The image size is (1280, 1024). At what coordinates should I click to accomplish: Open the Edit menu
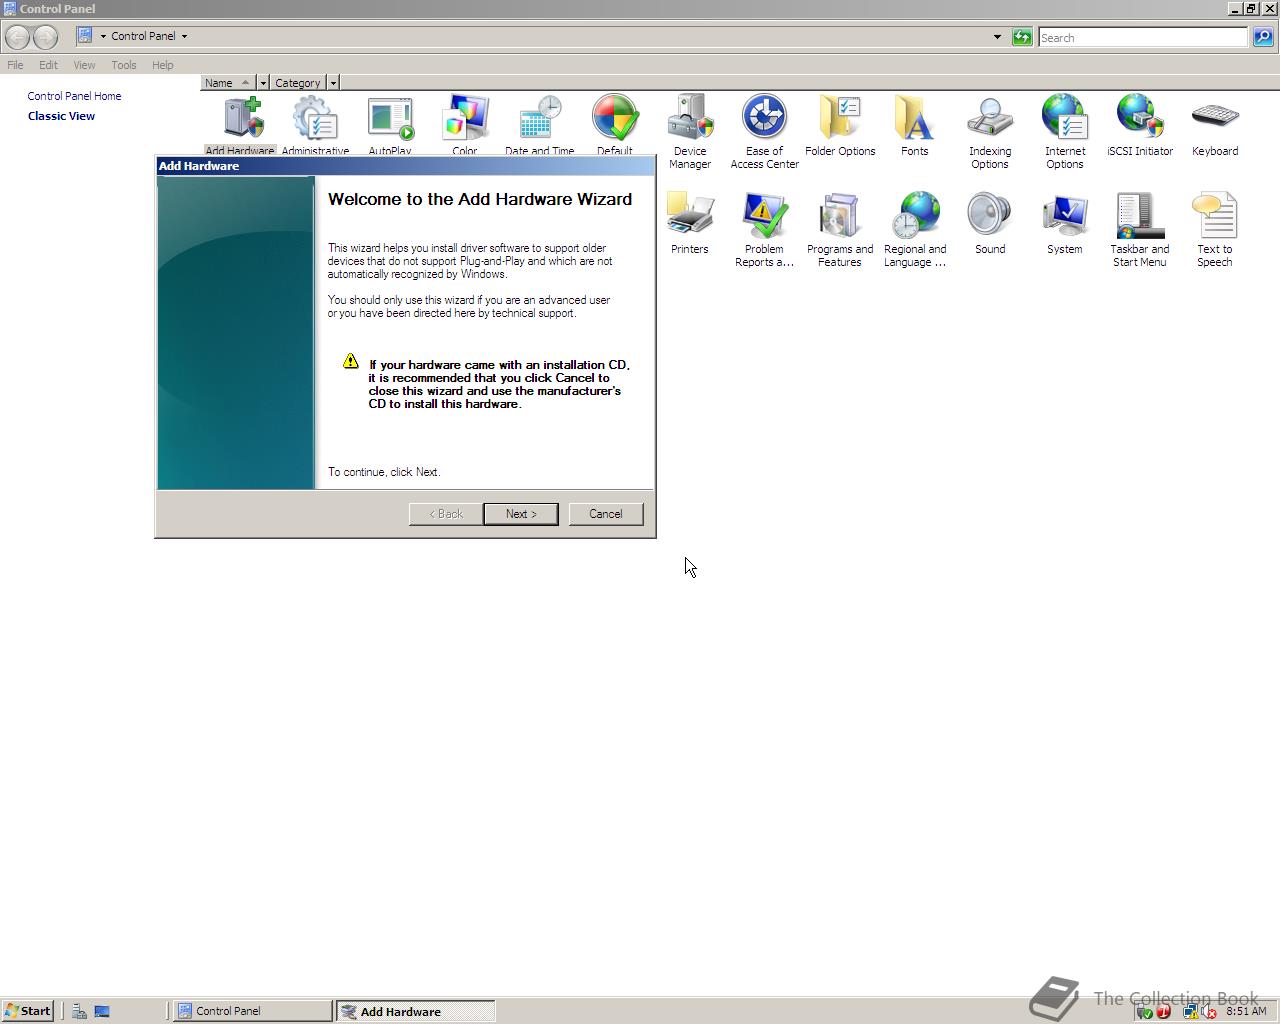click(48, 65)
